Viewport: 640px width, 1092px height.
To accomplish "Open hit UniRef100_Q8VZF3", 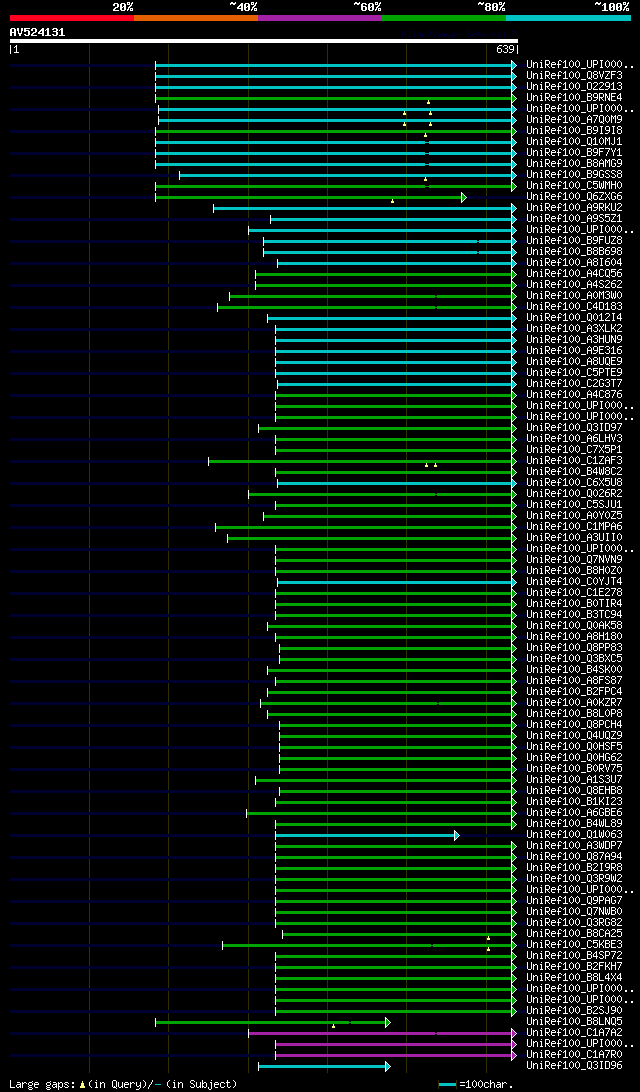I will (575, 75).
